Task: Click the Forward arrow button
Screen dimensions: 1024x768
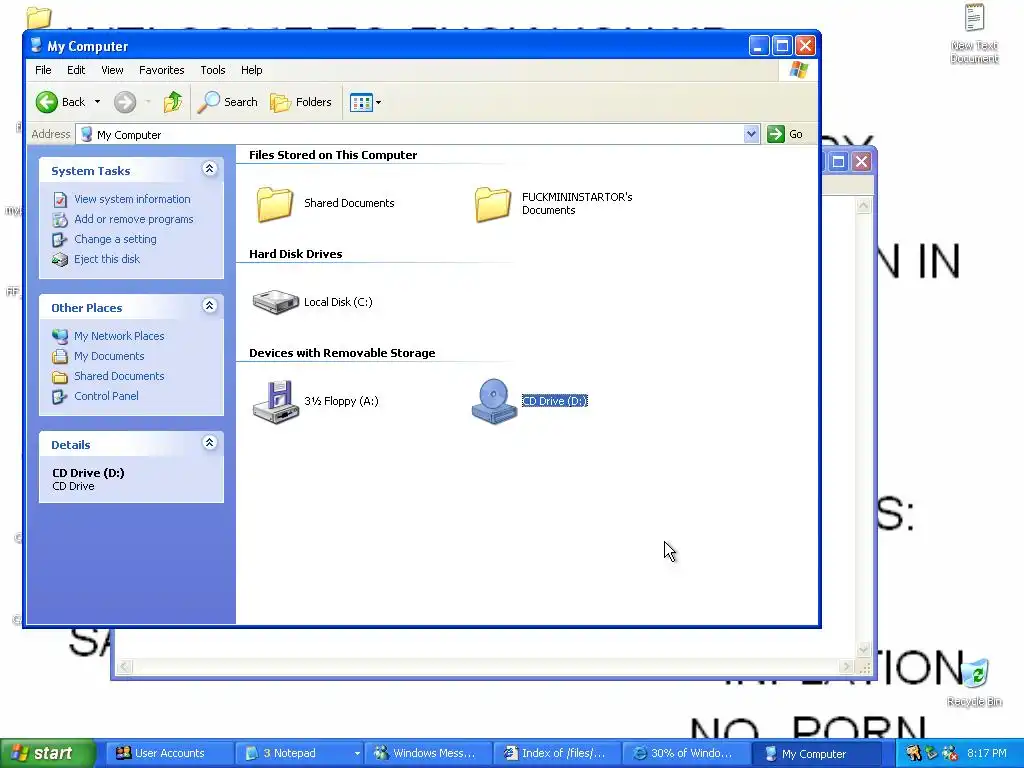Action: point(125,102)
